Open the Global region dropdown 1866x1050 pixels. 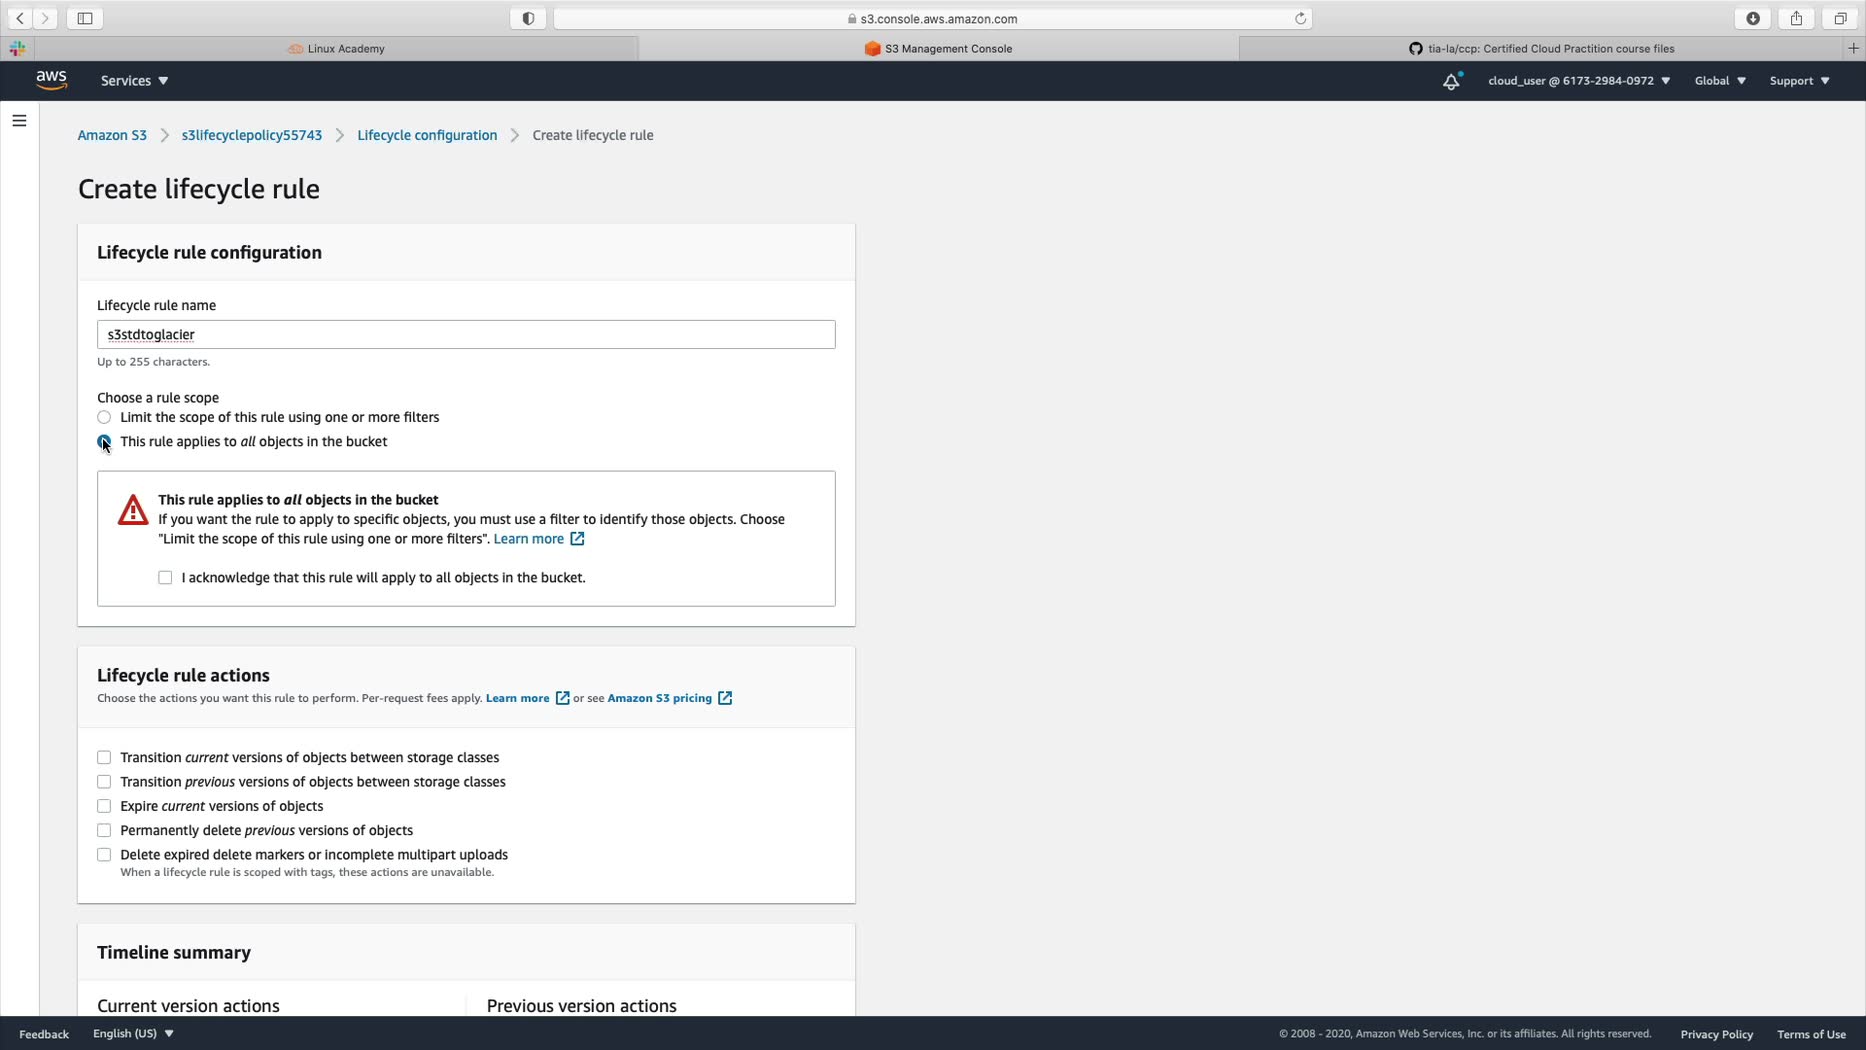1720,81
